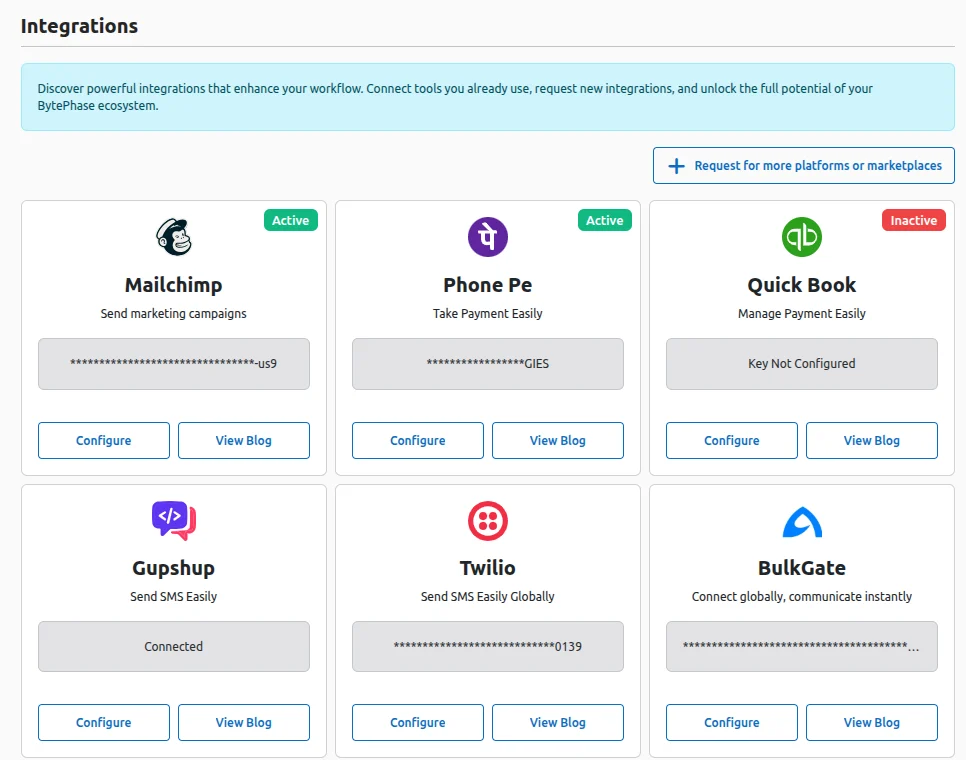Click the blue info banner about integrations
The height and width of the screenshot is (760, 966).
click(488, 97)
